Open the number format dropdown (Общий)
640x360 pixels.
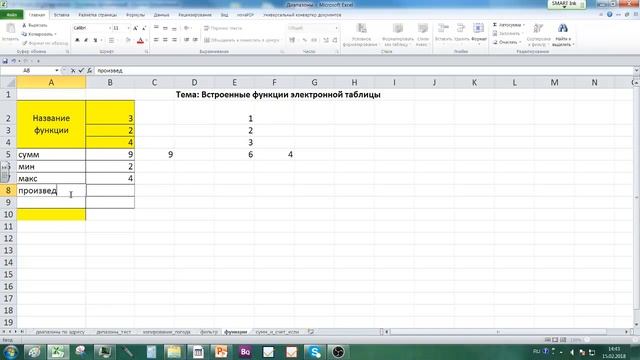(336, 28)
